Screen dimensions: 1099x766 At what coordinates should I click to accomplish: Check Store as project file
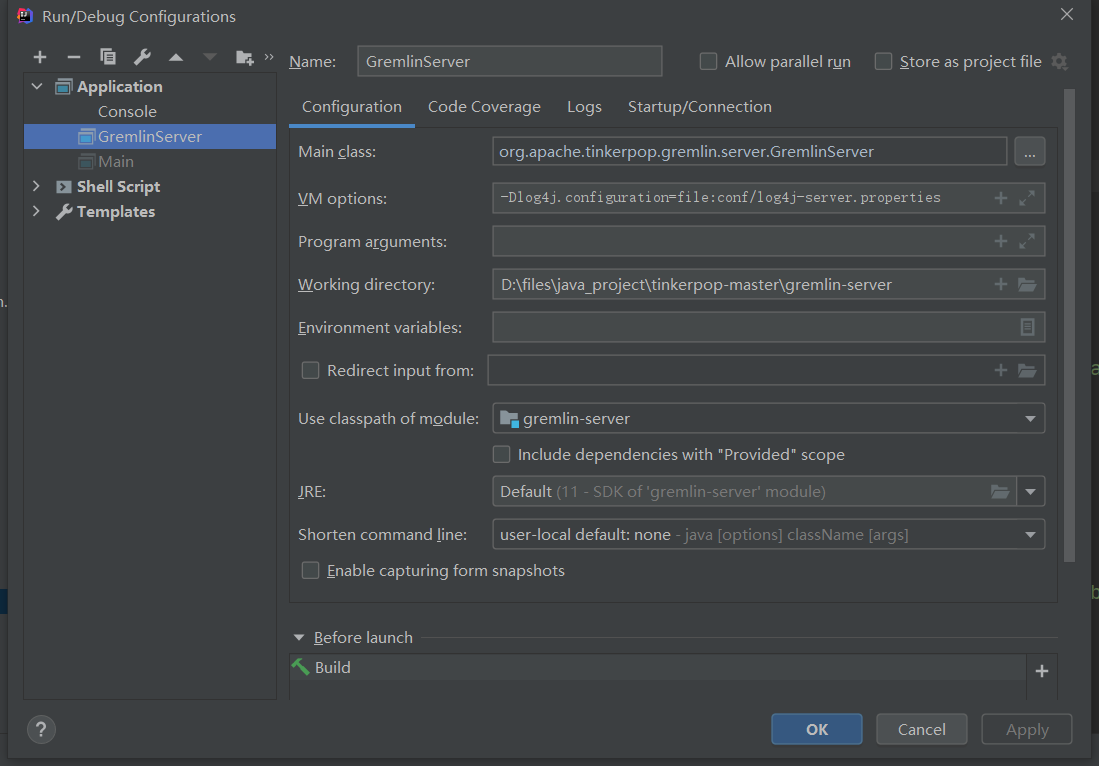tap(883, 62)
